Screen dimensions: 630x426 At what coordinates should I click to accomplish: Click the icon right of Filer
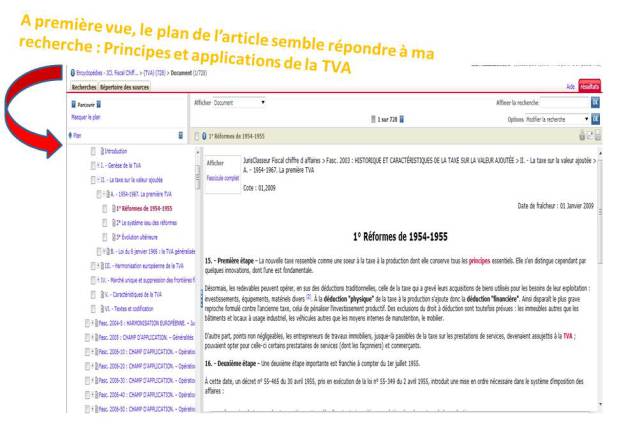pyautogui.click(x=180, y=134)
